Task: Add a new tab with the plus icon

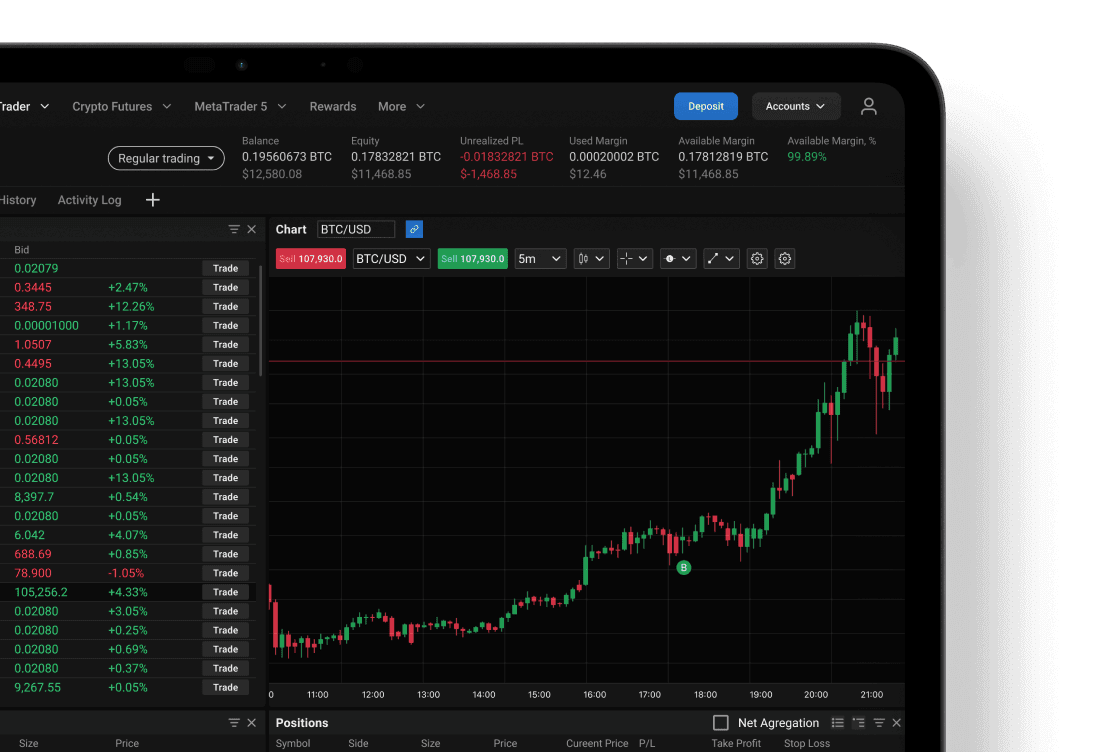Action: [x=152, y=200]
